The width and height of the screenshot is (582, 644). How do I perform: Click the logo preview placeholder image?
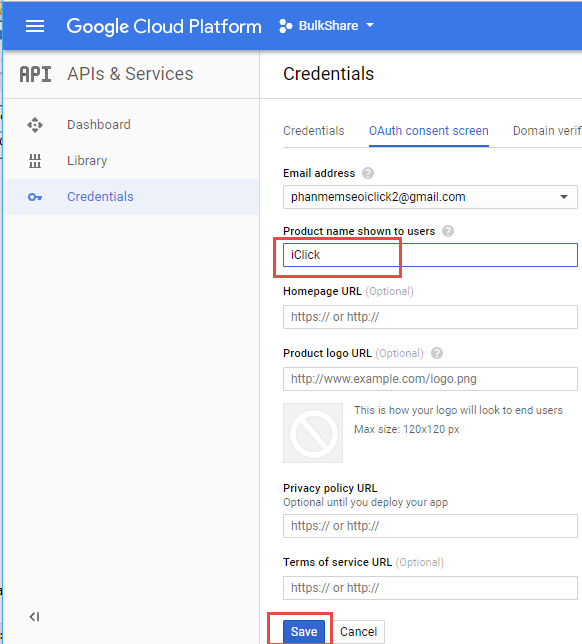[313, 433]
